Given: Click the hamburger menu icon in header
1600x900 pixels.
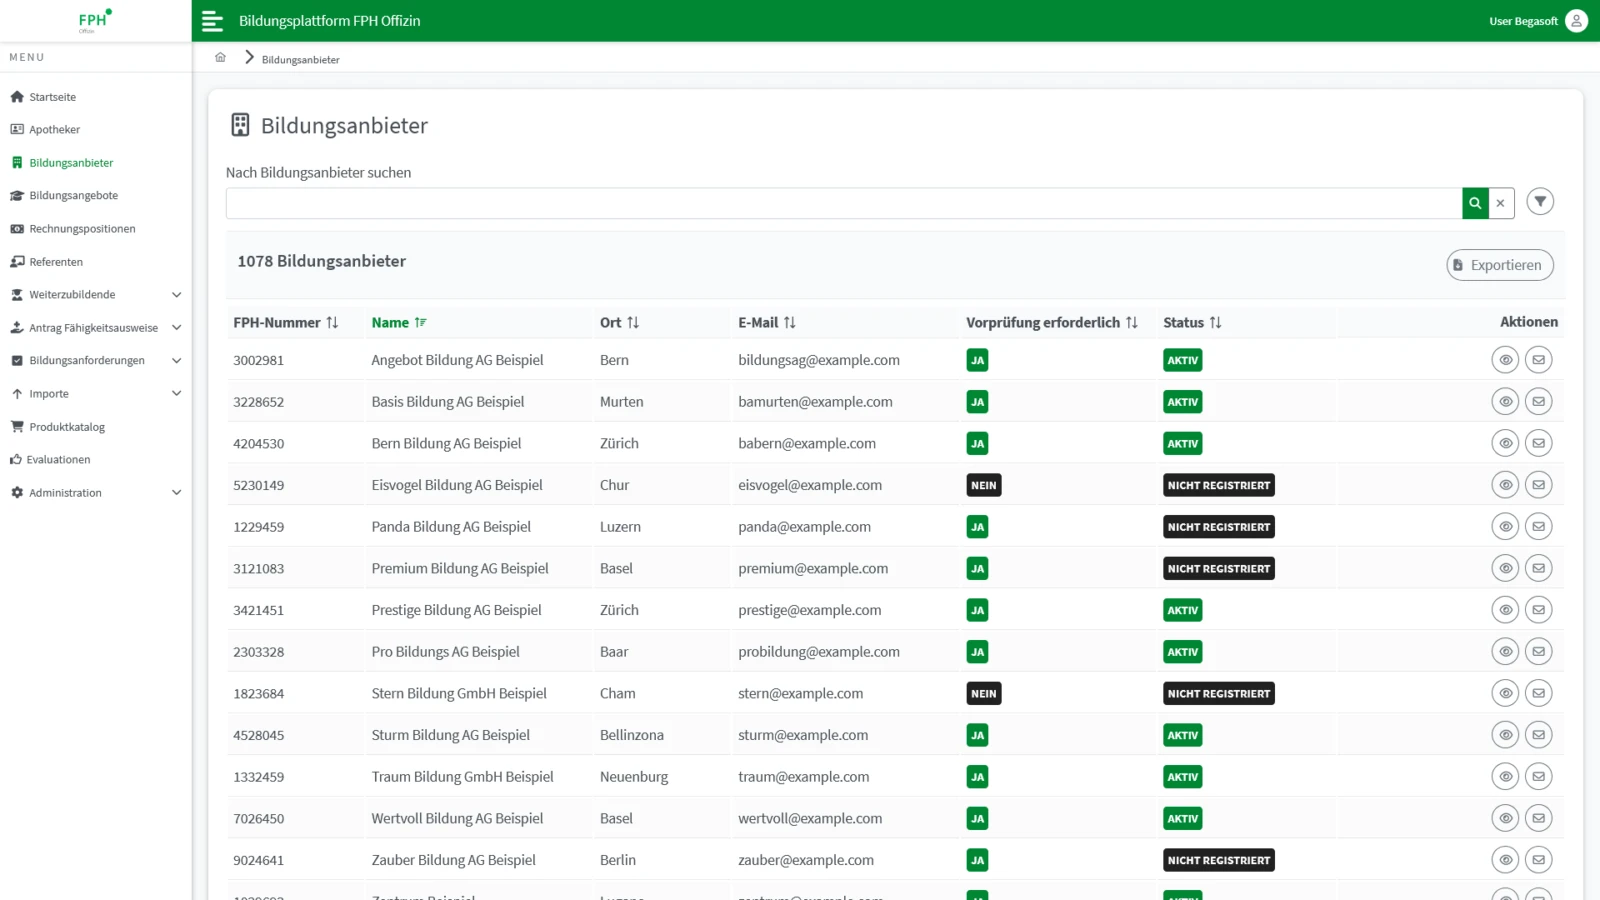Looking at the screenshot, I should coord(212,21).
